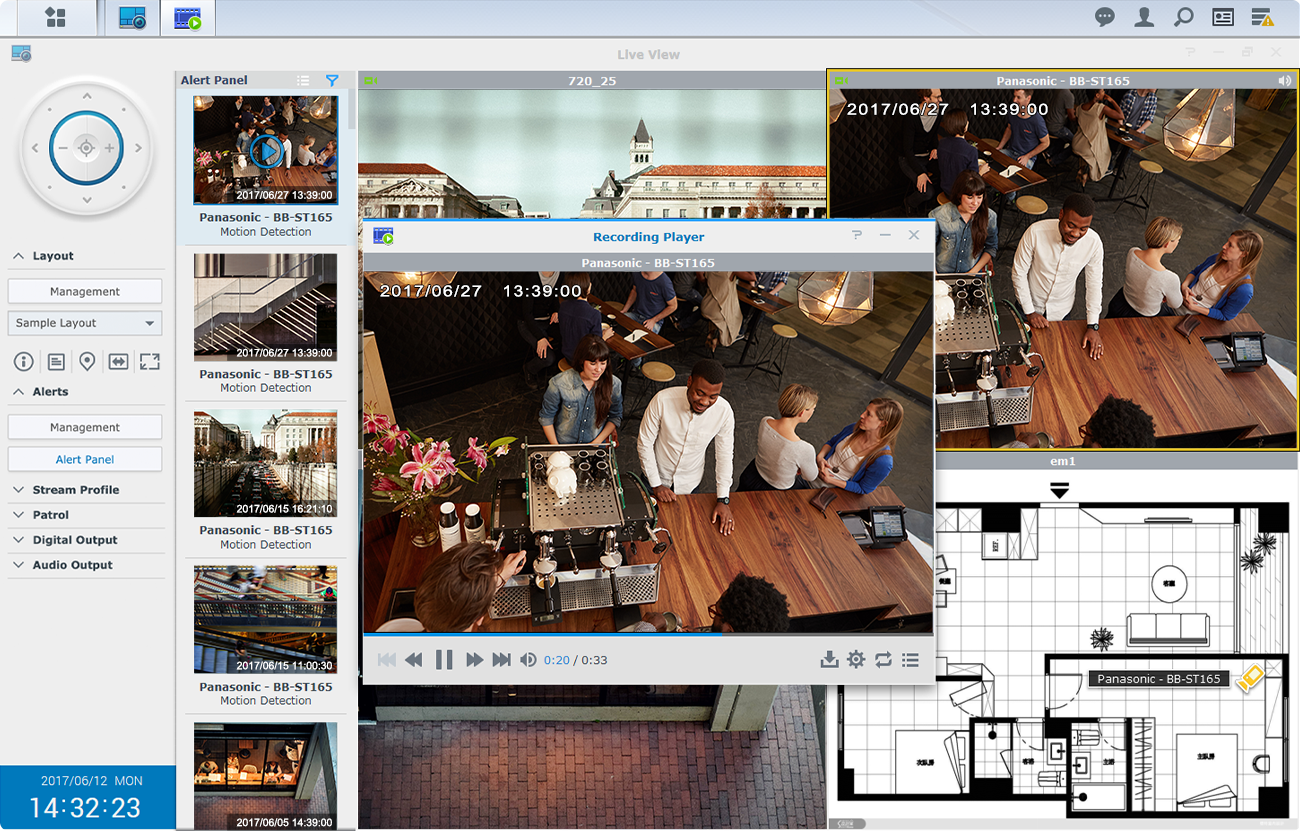The width and height of the screenshot is (1300, 831).
Task: Click the fullscreen icon in Layout section
Action: (150, 362)
